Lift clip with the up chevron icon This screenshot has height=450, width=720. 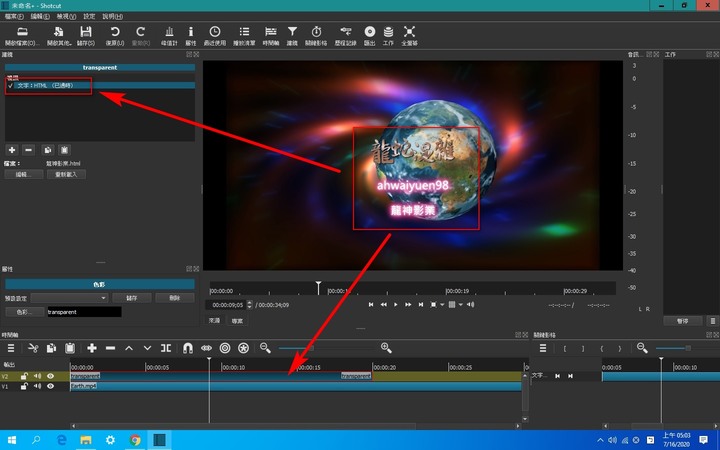129,348
